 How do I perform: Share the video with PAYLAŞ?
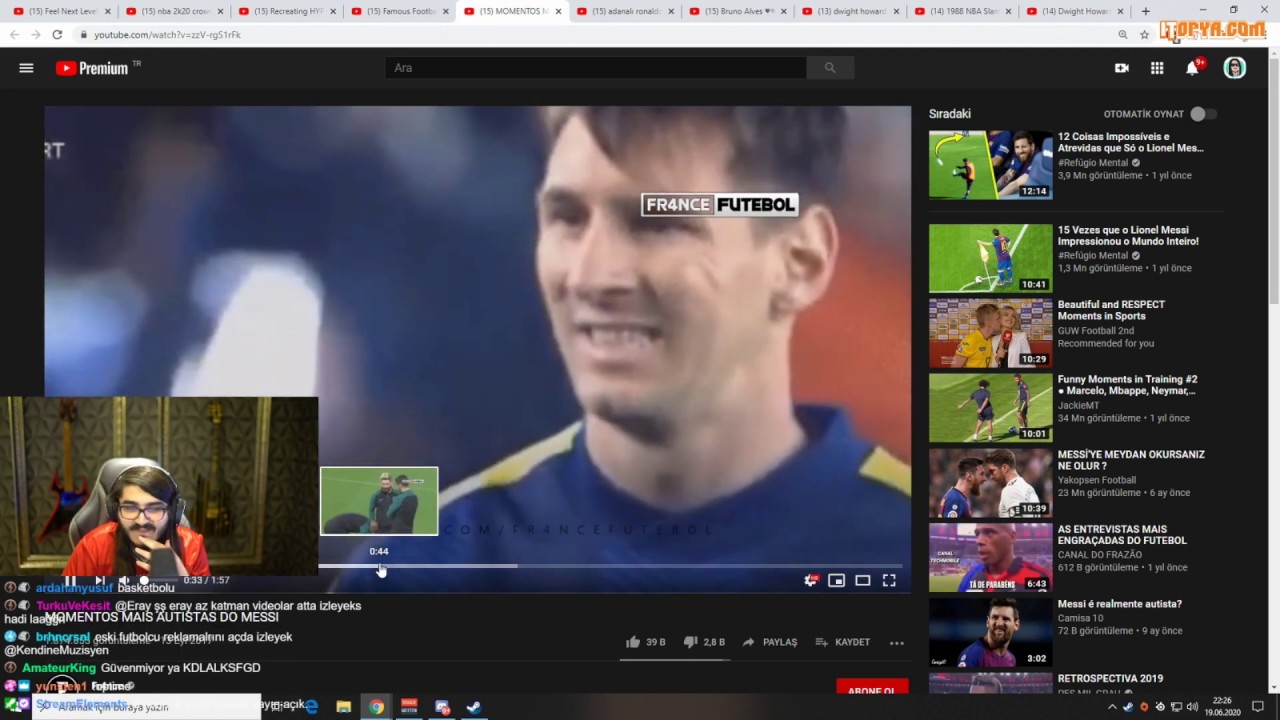click(770, 642)
